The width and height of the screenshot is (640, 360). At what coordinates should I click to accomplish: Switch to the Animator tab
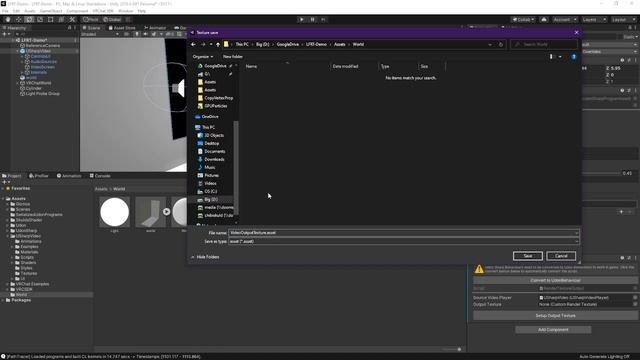tap(155, 28)
